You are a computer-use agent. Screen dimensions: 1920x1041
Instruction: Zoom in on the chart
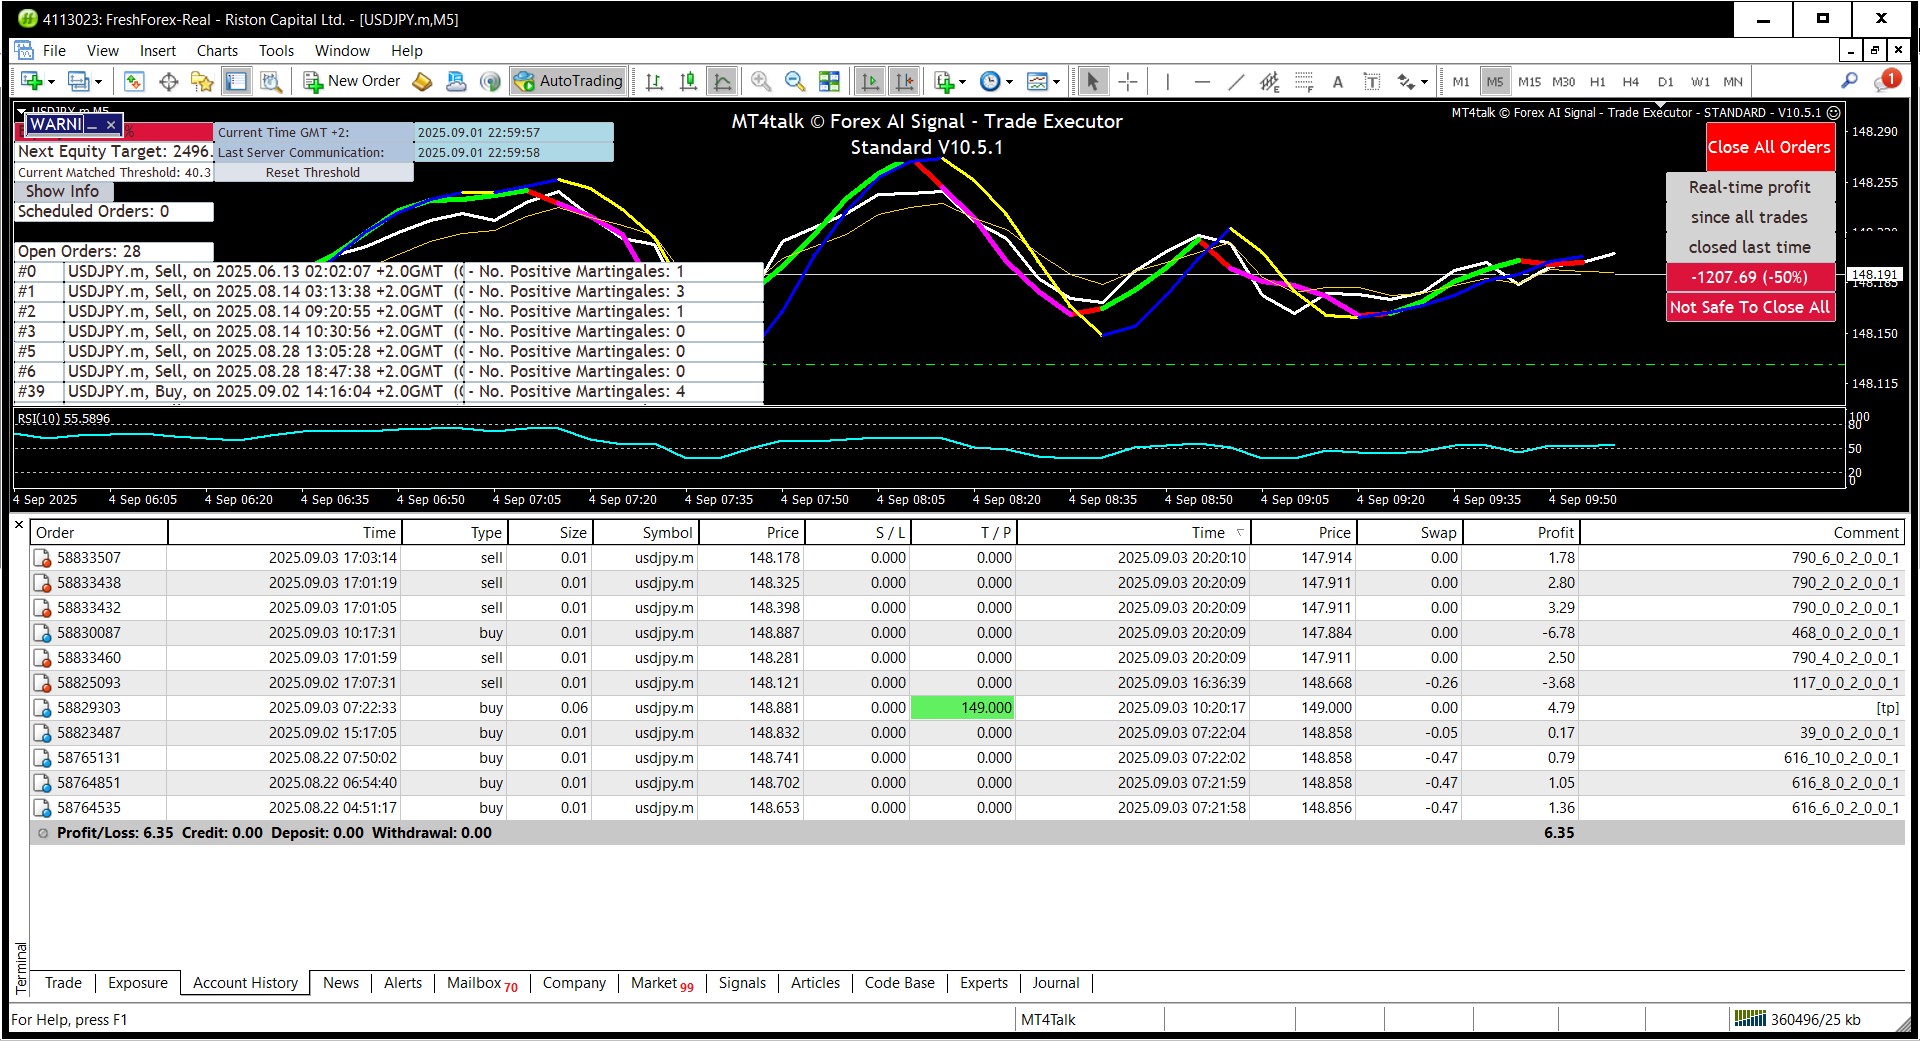(x=761, y=82)
